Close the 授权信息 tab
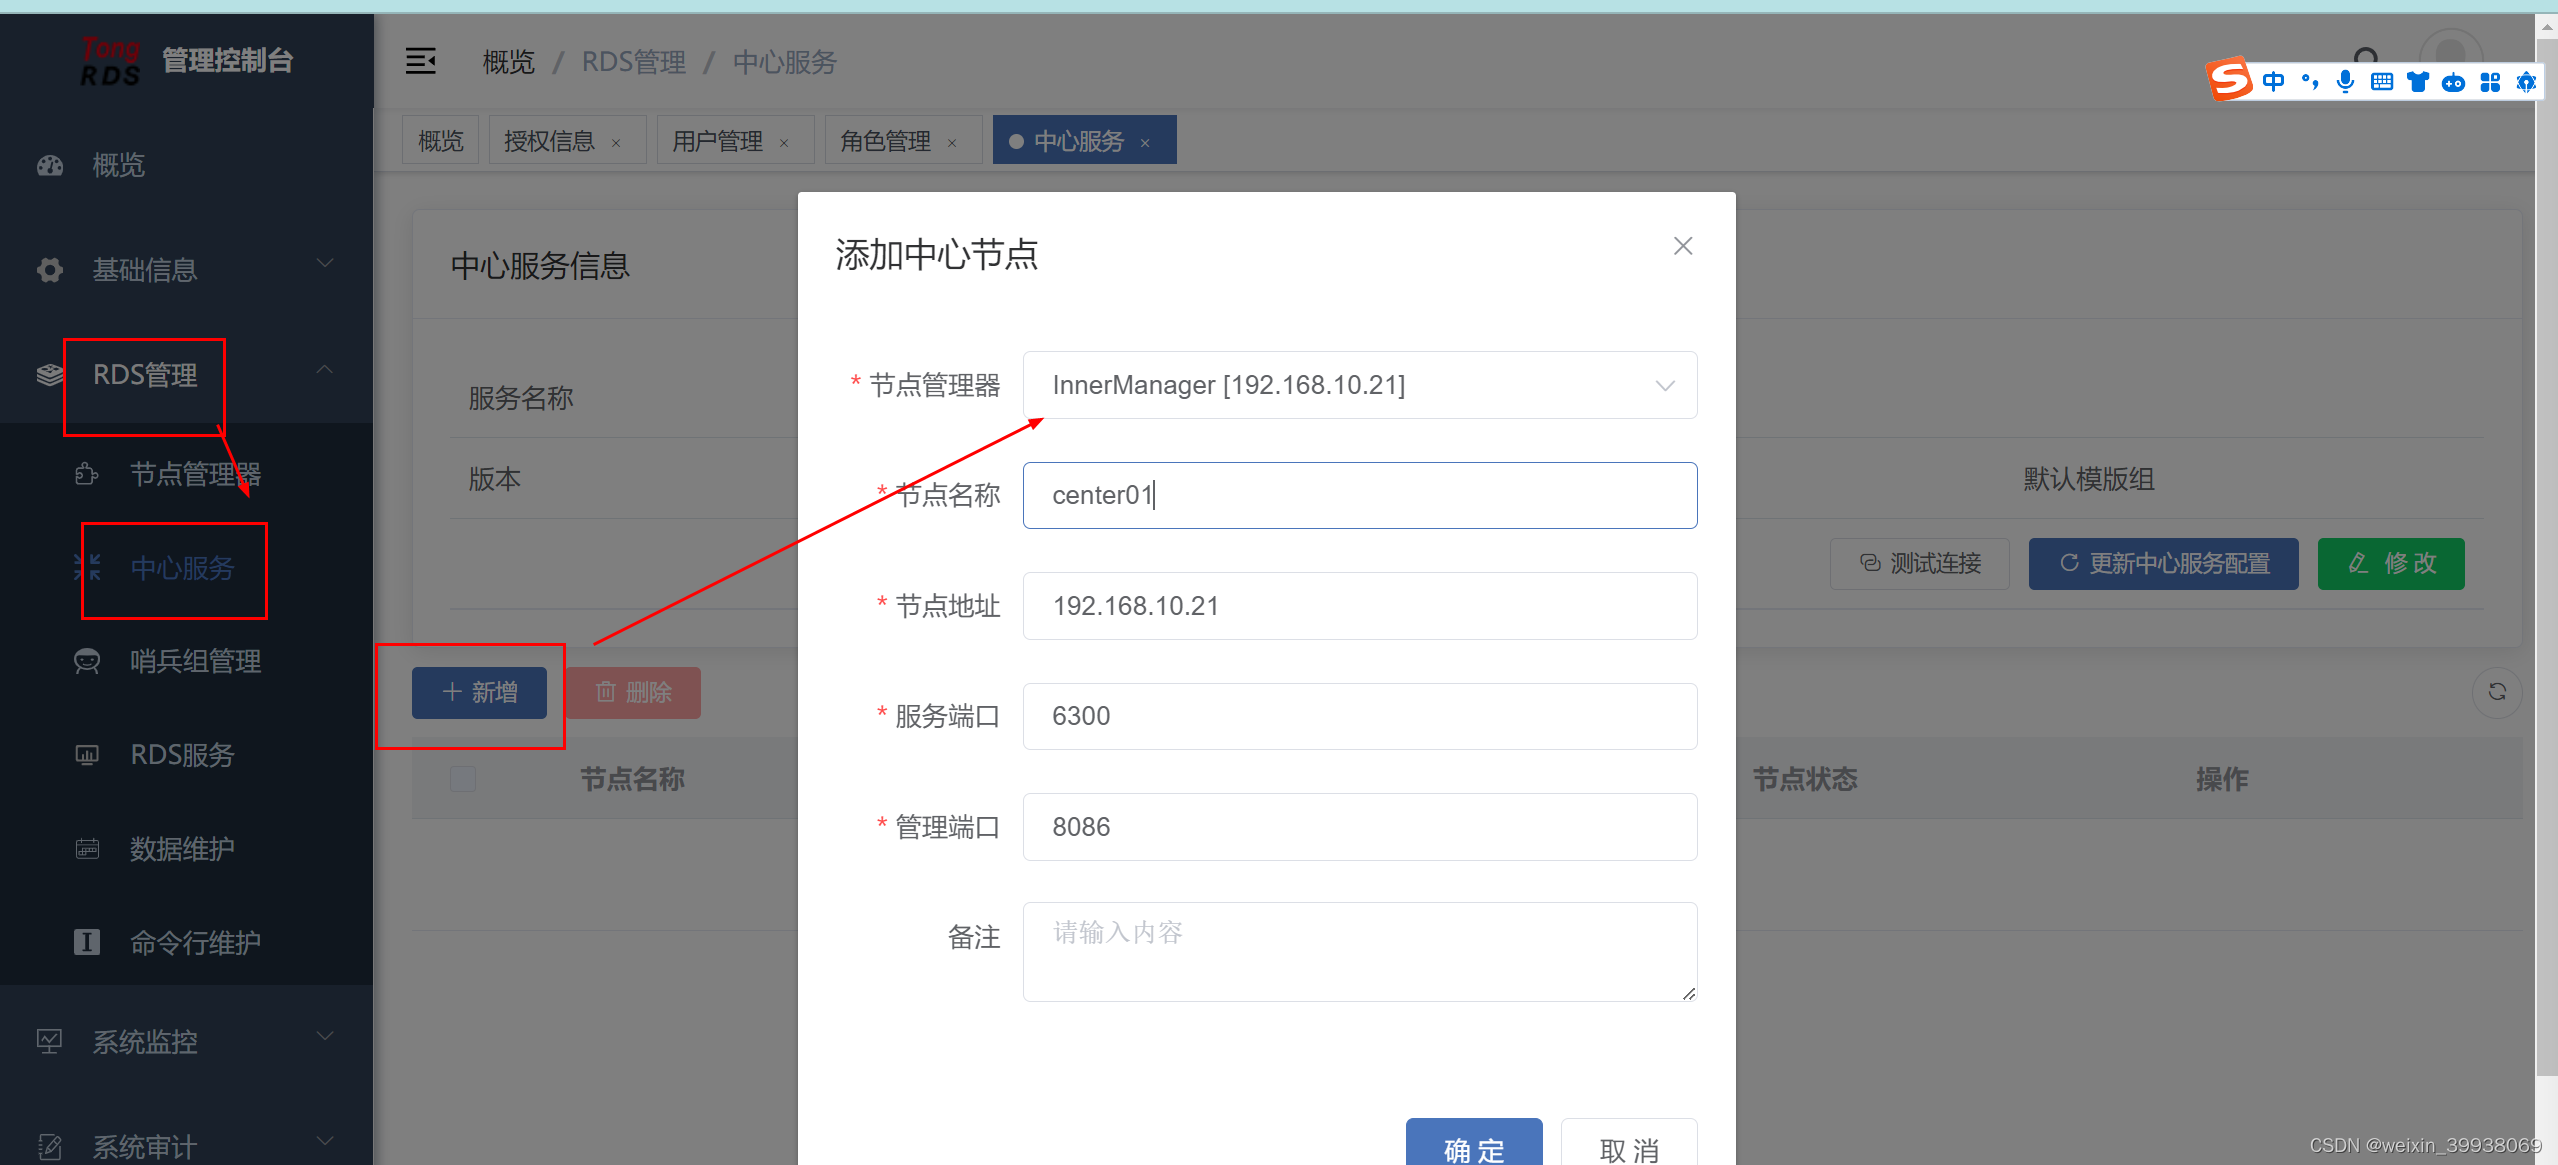This screenshot has width=2558, height=1165. tap(616, 143)
